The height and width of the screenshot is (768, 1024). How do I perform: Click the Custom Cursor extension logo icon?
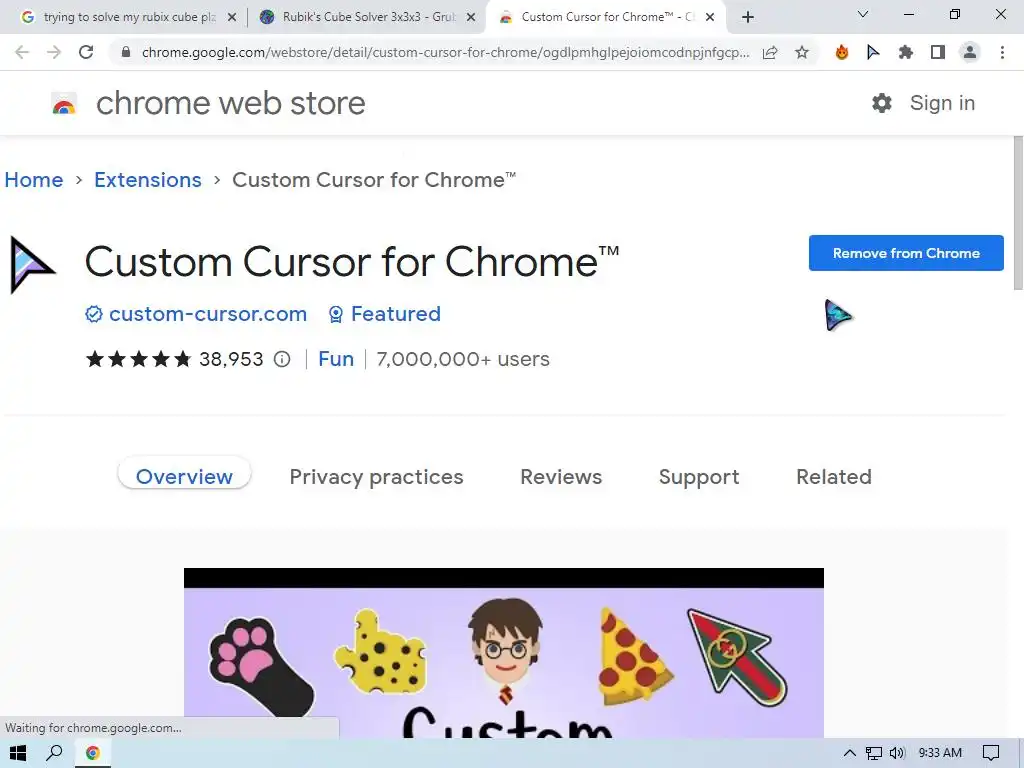point(33,265)
